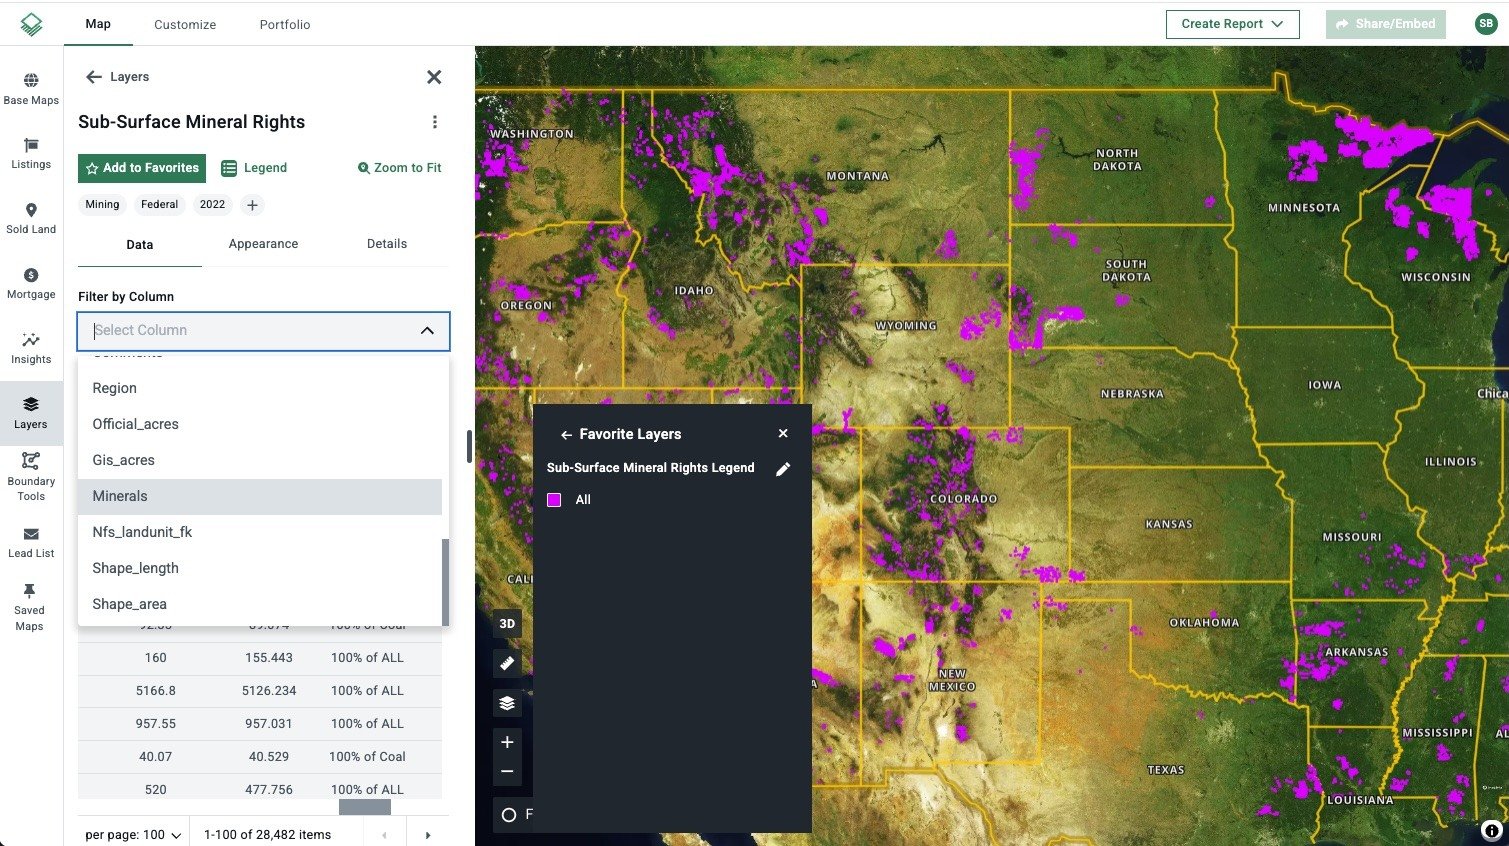
Task: Click the Zoom to Fit link
Action: tap(398, 167)
